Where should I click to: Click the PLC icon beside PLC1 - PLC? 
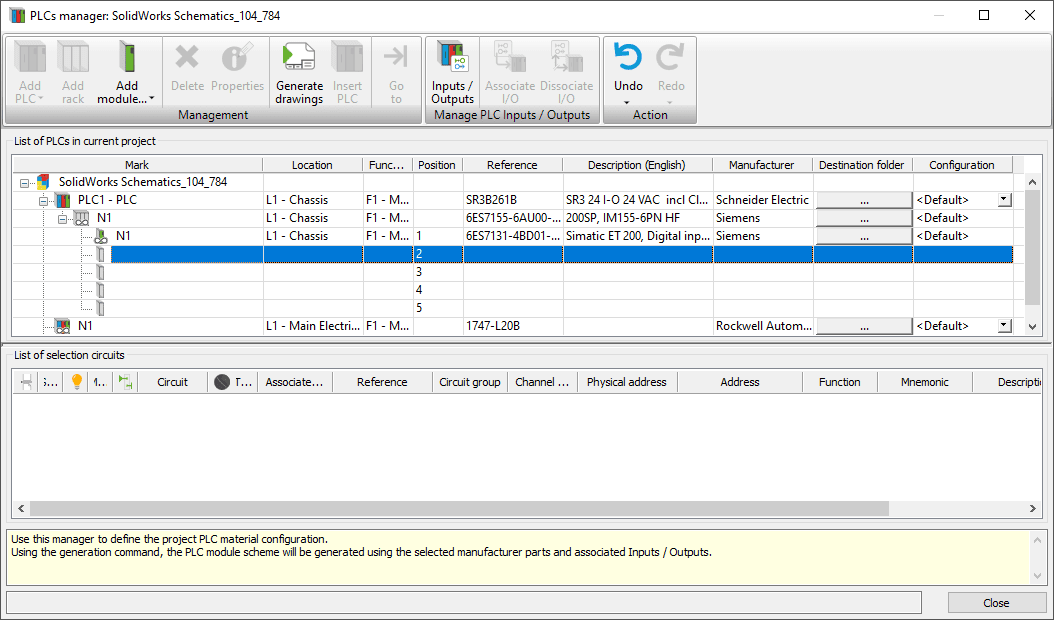[63, 200]
